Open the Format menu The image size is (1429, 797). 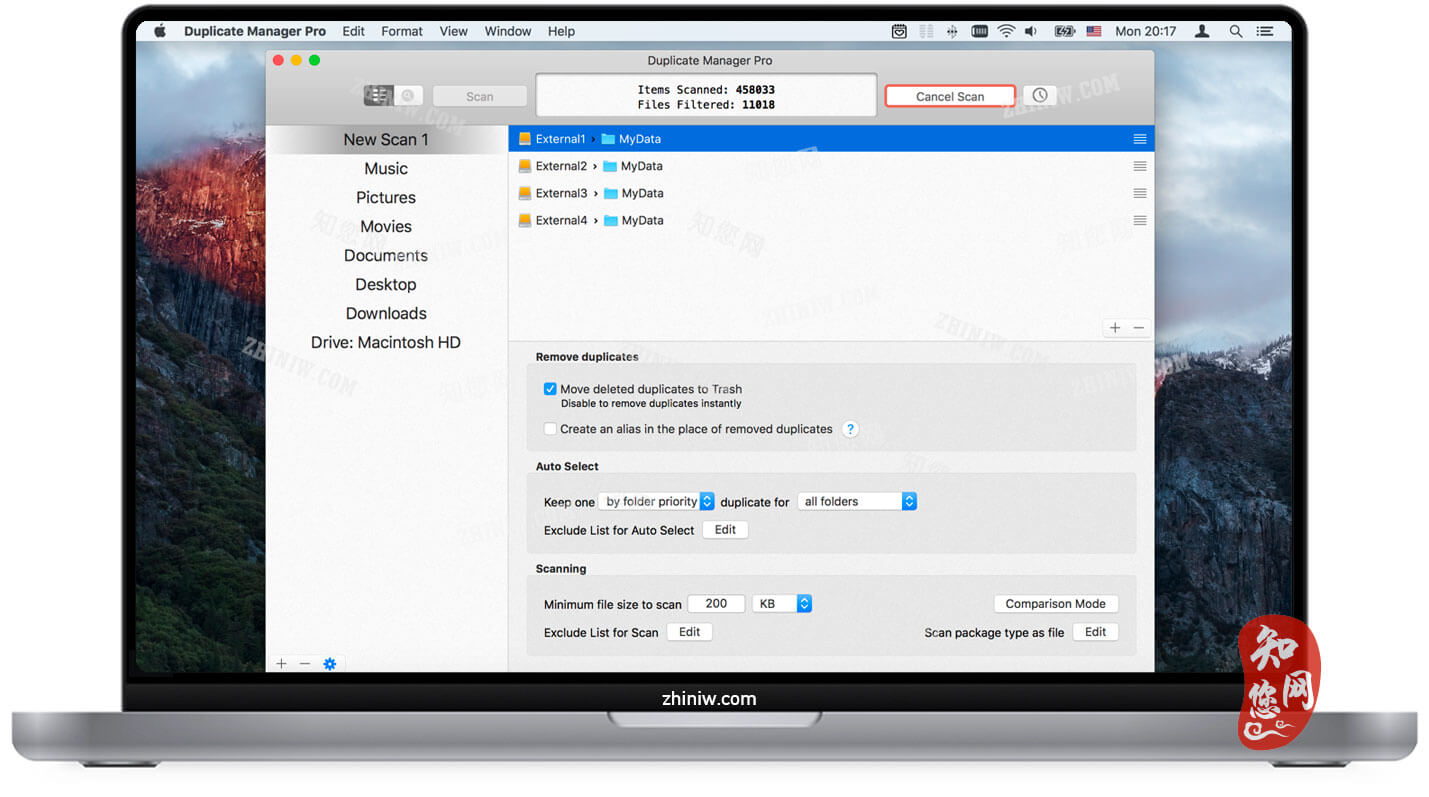pos(402,31)
